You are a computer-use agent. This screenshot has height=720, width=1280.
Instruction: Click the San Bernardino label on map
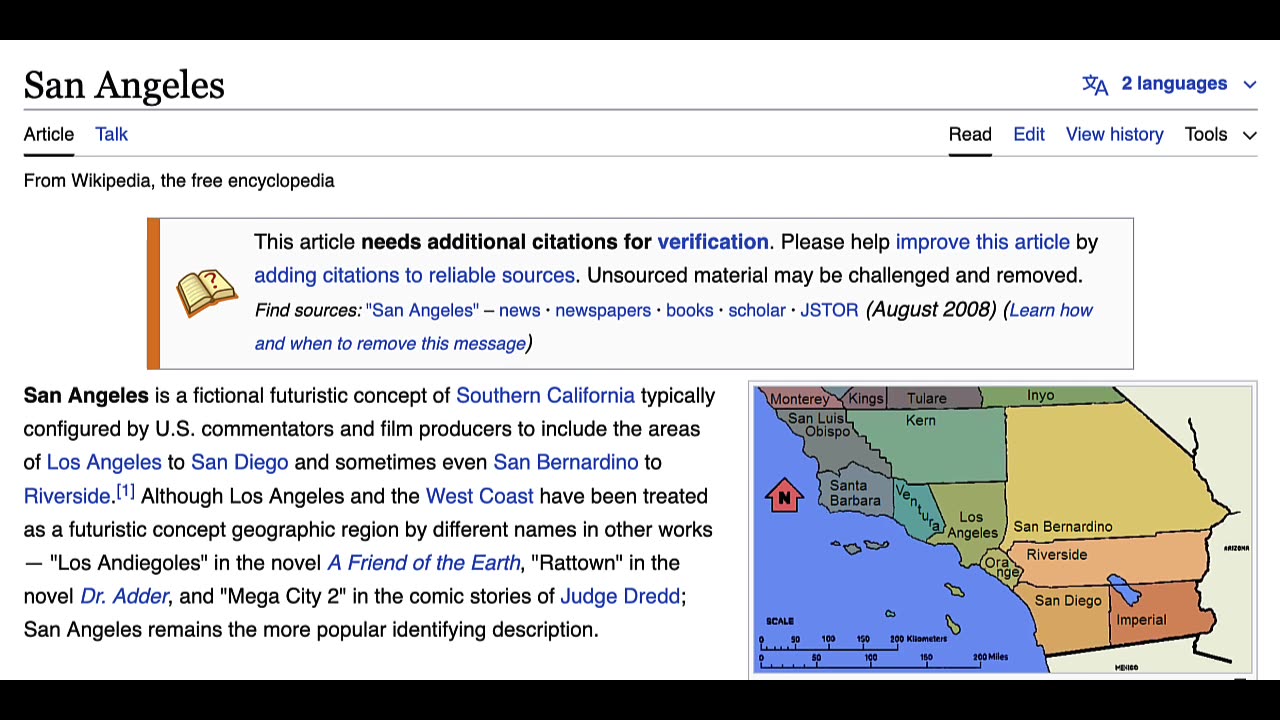(x=1062, y=526)
